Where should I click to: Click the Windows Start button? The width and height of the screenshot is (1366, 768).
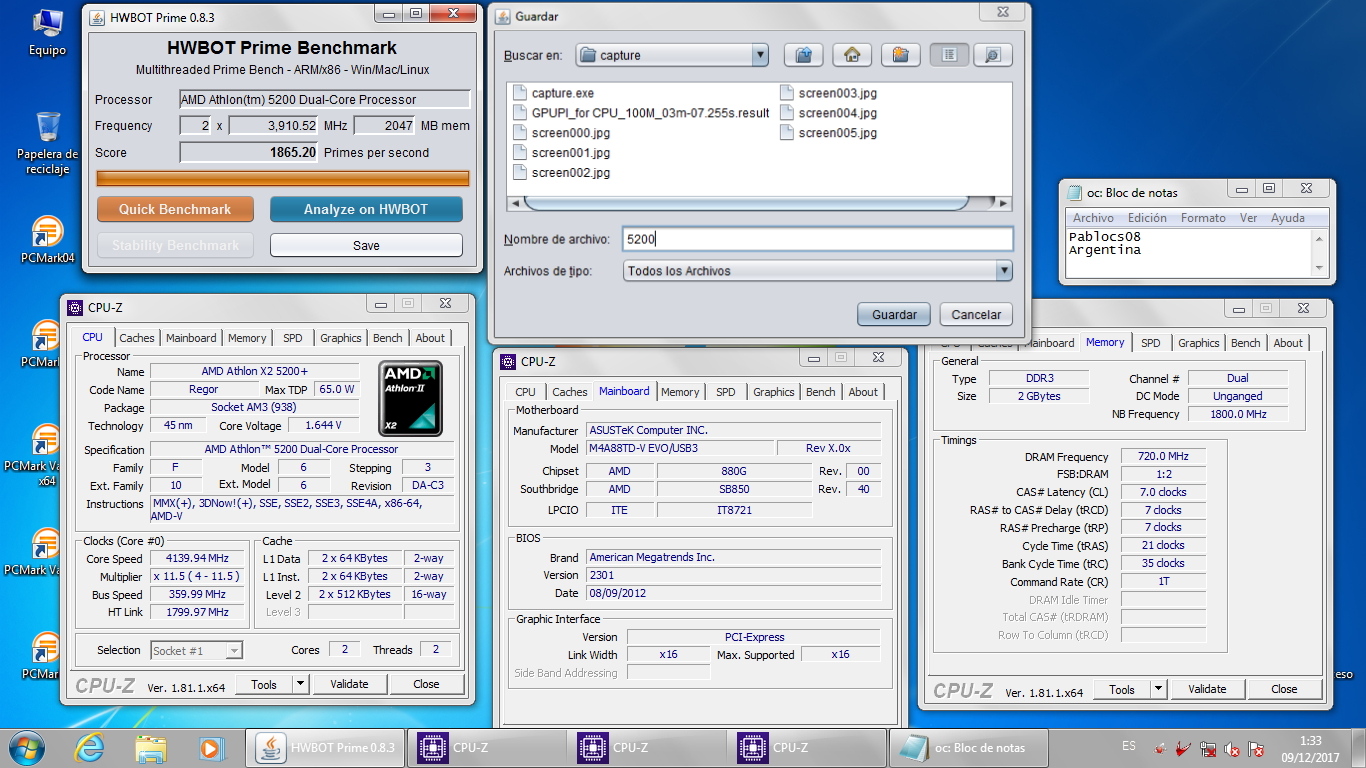(x=27, y=747)
